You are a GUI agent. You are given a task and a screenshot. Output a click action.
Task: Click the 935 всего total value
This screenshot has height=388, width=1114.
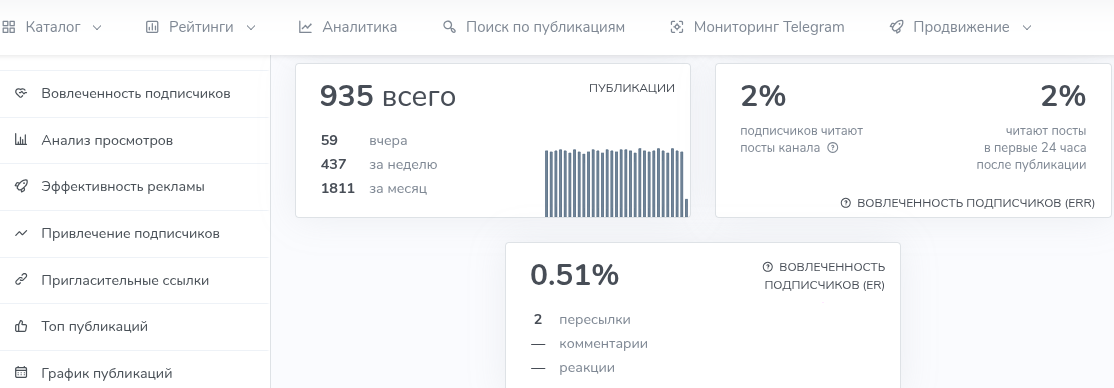coord(387,96)
